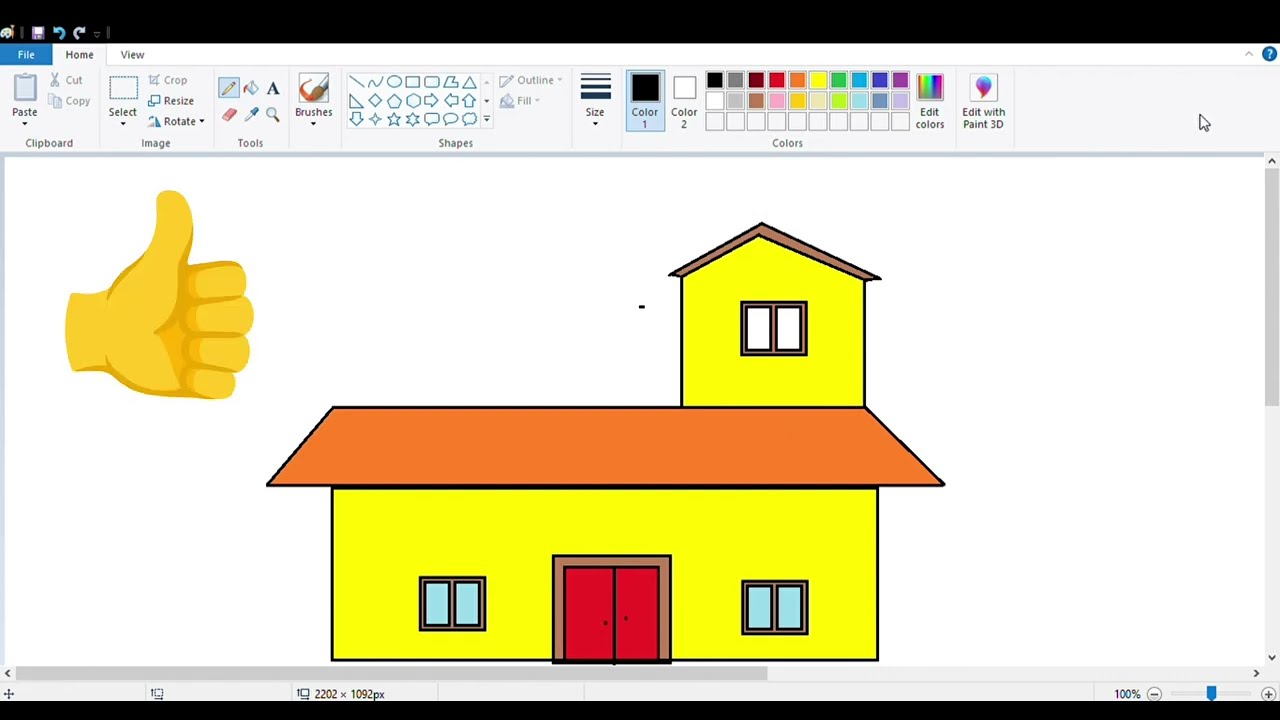Choose the Right triangle shape

[x=356, y=101]
